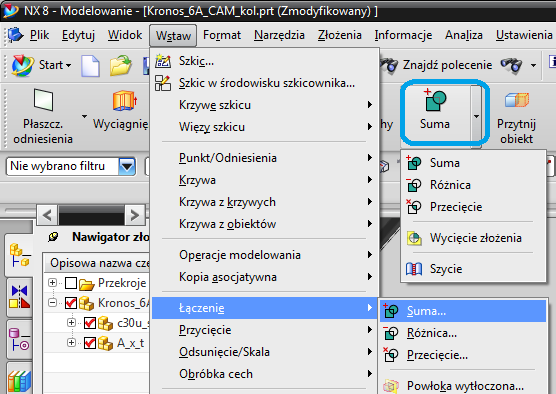Open the Operacje modelowania submenu
The width and height of the screenshot is (556, 394).
pyautogui.click(x=265, y=255)
